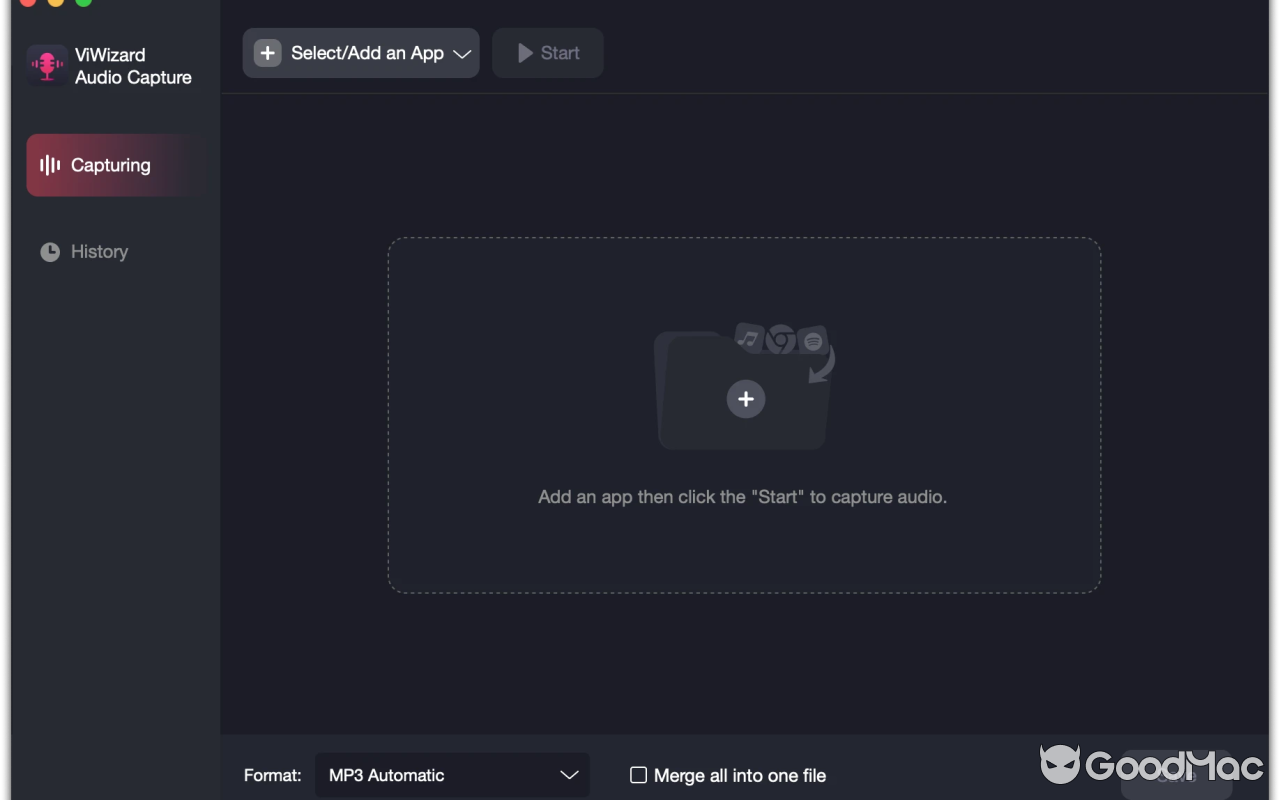Click the plus circle inside the folder graphic
Viewport: 1280px width, 800px height.
(746, 399)
